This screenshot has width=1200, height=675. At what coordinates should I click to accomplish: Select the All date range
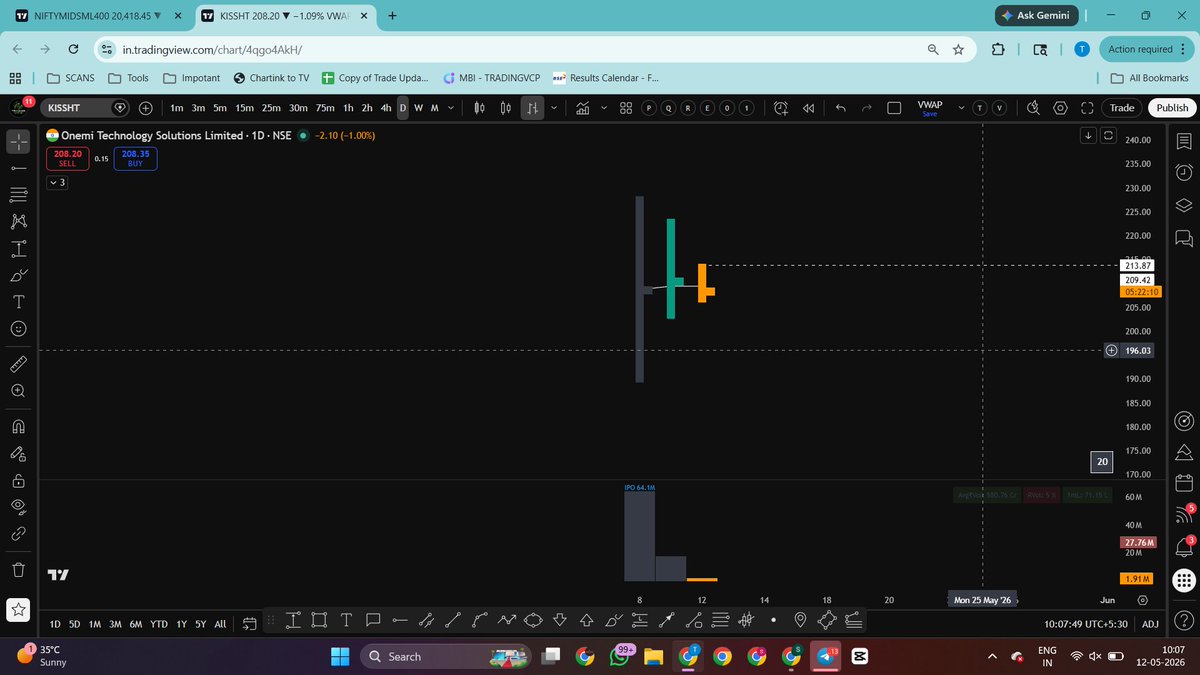pyautogui.click(x=221, y=624)
